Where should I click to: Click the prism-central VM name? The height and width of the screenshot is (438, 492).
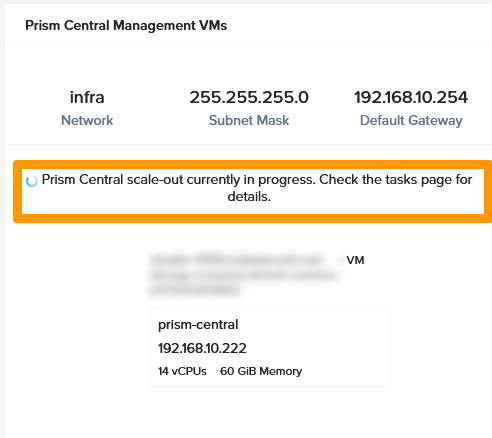(198, 325)
